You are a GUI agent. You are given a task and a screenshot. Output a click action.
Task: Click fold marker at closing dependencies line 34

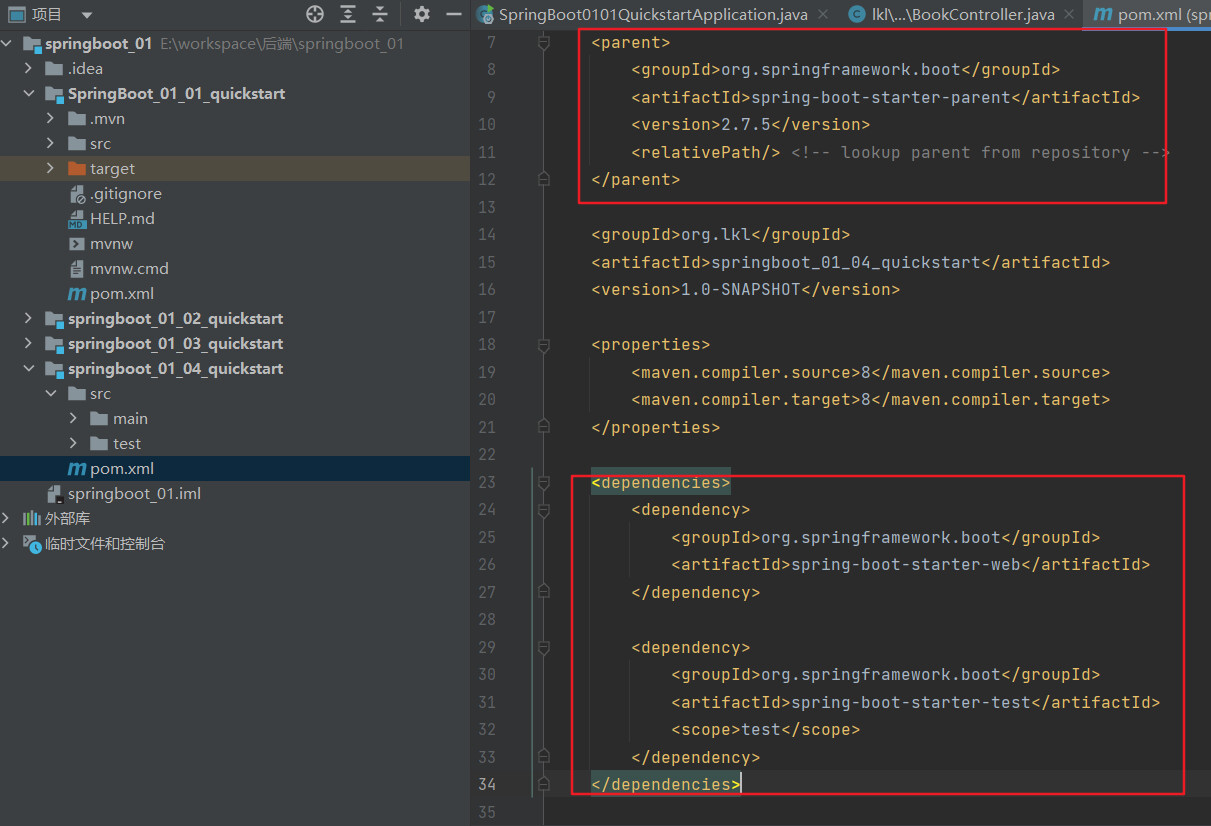tap(543, 785)
